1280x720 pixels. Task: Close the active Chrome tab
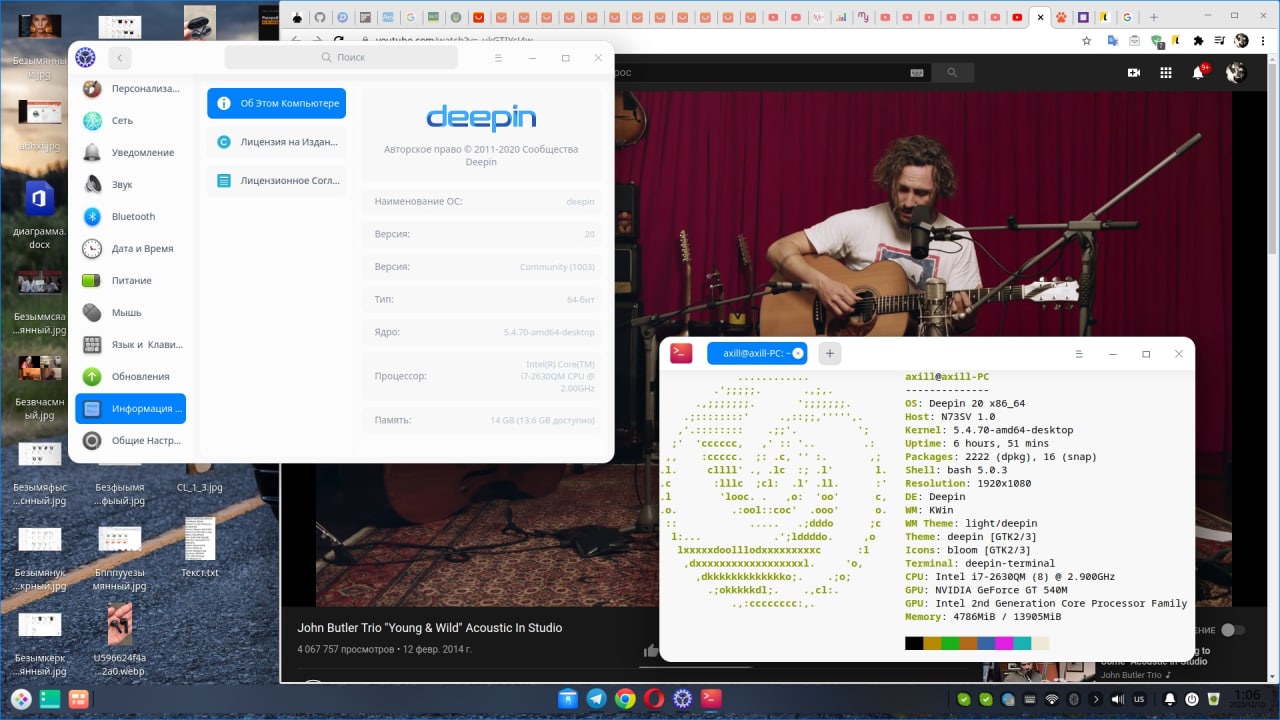(x=1040, y=17)
